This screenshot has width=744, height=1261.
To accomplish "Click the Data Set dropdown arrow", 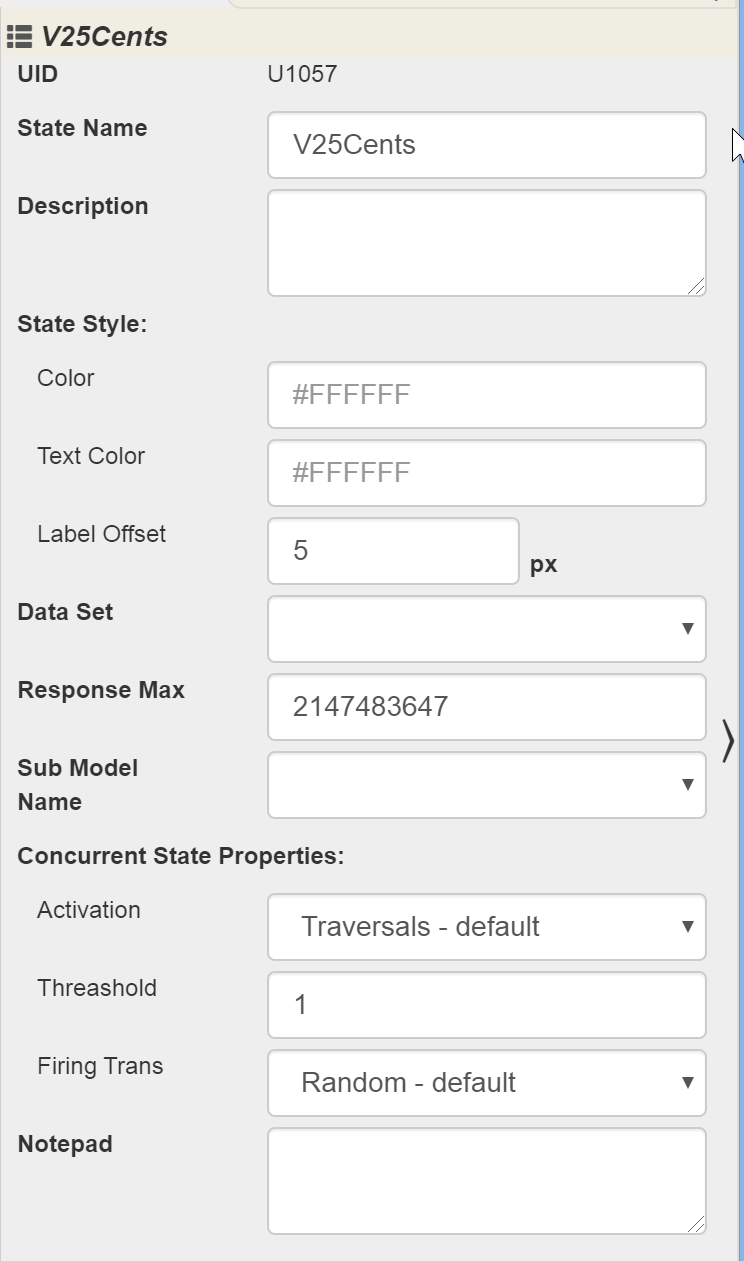I will click(687, 629).
